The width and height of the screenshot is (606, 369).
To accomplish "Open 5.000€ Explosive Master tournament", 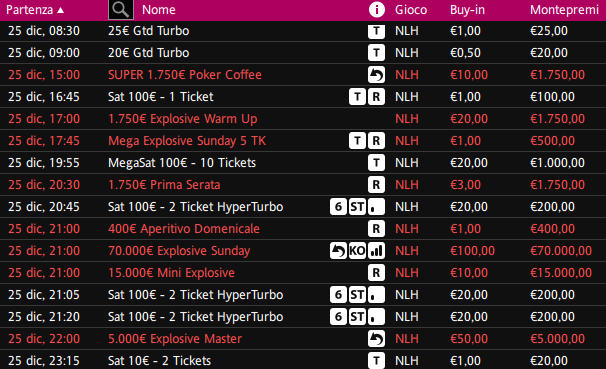I will click(x=175, y=339).
